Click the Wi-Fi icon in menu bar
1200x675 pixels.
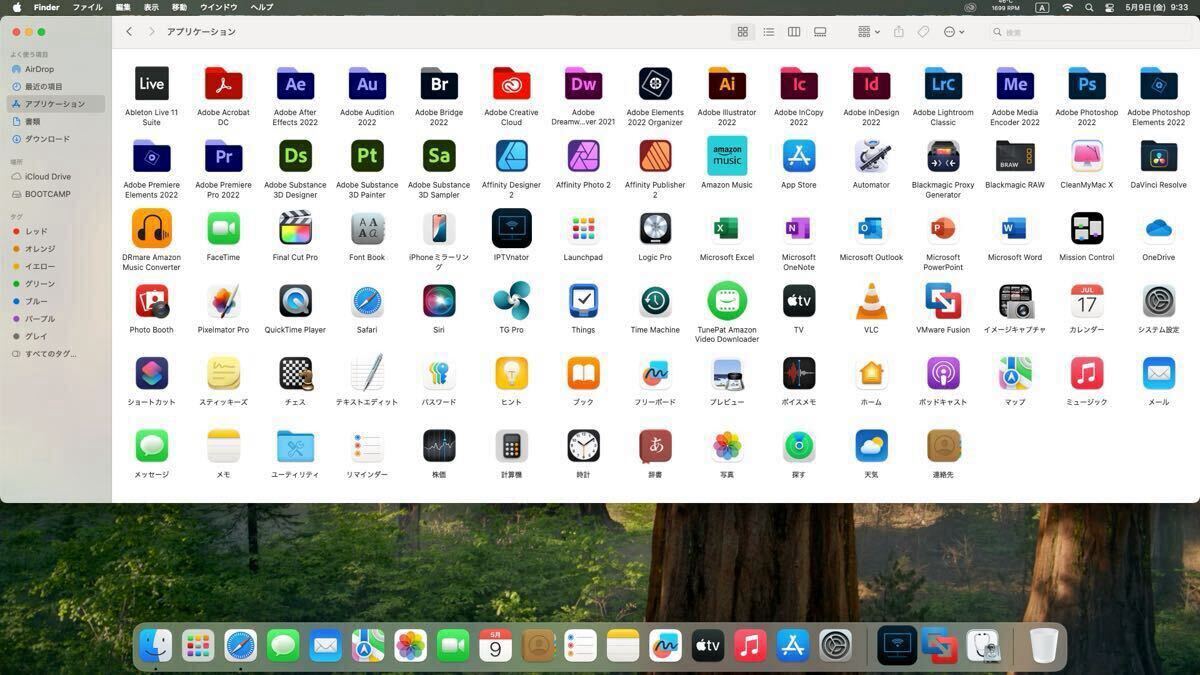(1067, 7)
